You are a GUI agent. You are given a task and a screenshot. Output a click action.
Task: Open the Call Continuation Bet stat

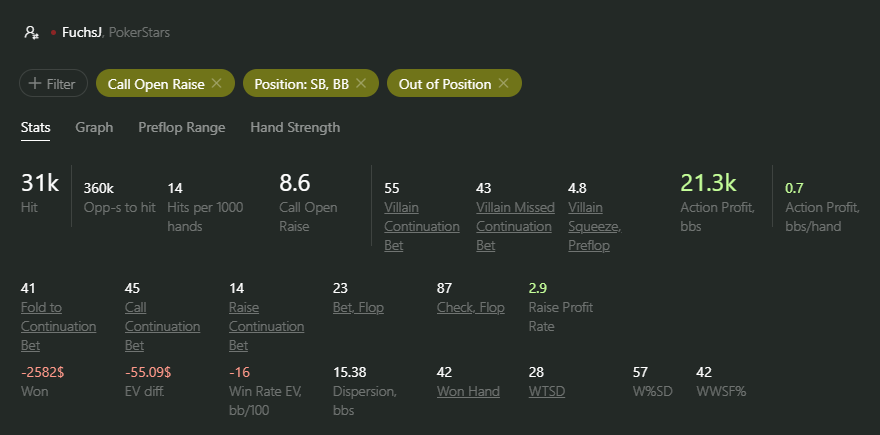[162, 327]
